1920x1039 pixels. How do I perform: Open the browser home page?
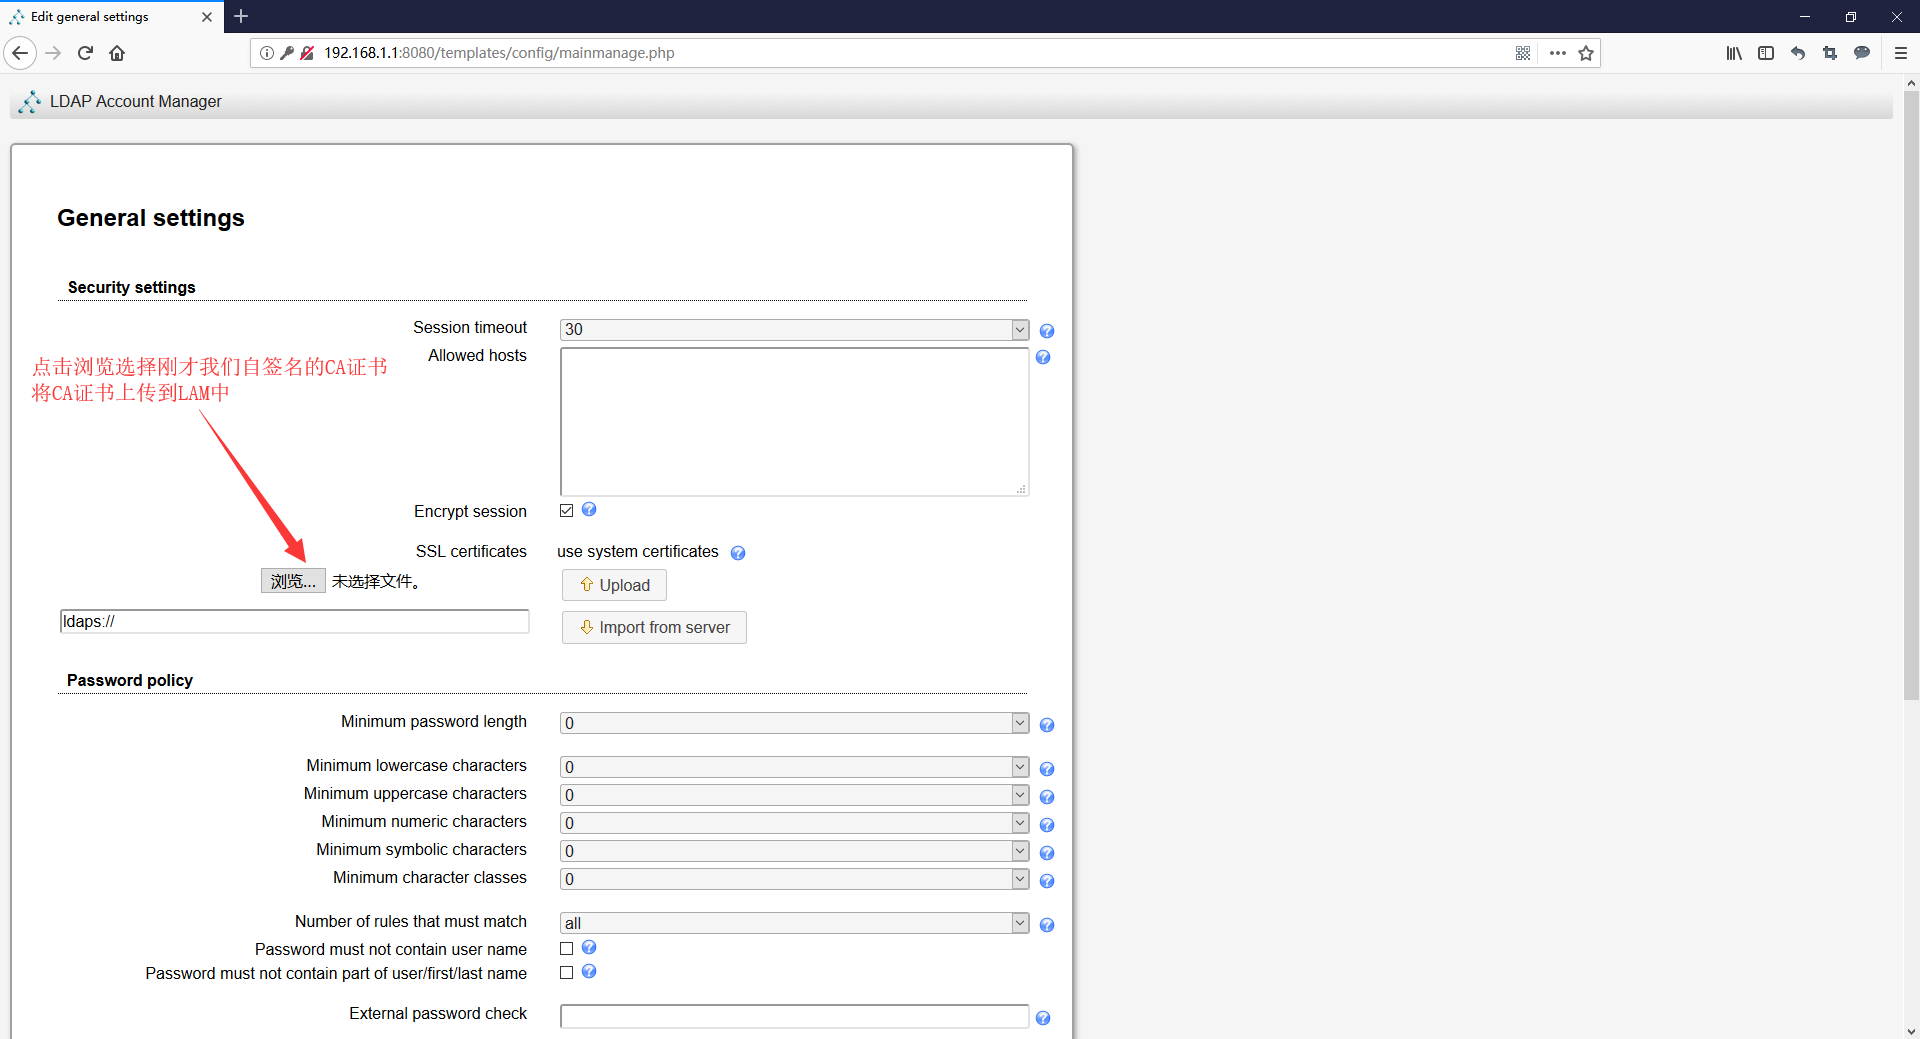pyautogui.click(x=117, y=53)
